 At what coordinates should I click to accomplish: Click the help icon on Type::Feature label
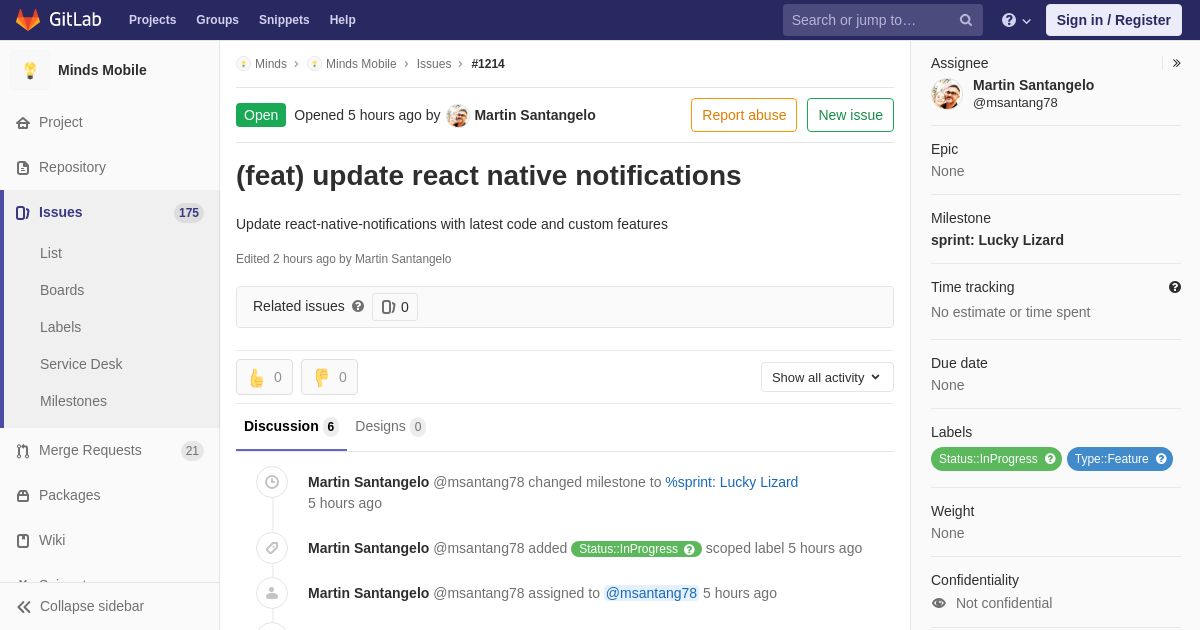point(1161,459)
